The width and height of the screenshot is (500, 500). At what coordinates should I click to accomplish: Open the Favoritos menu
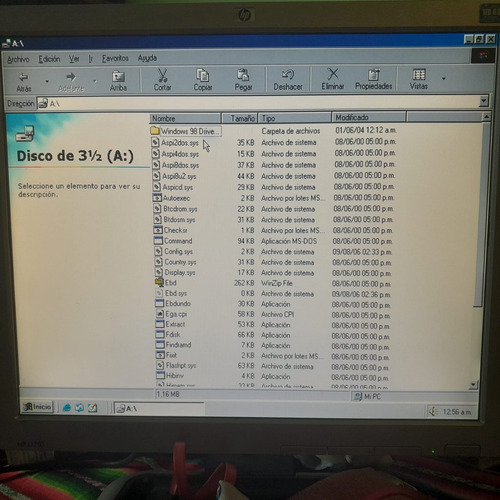pos(115,58)
